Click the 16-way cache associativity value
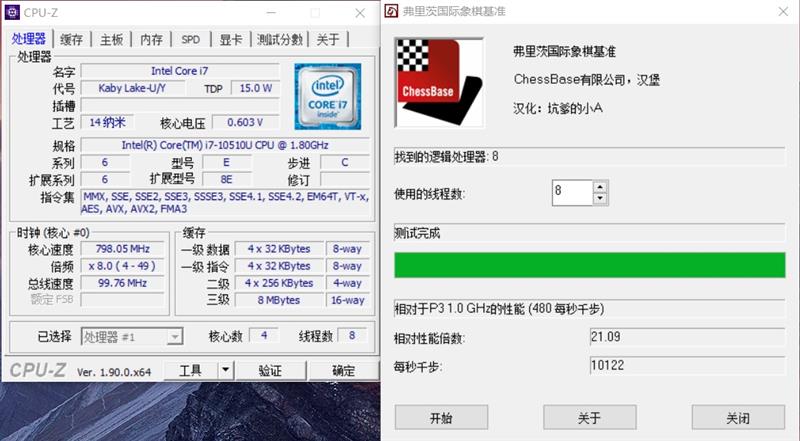 pyautogui.click(x=347, y=300)
